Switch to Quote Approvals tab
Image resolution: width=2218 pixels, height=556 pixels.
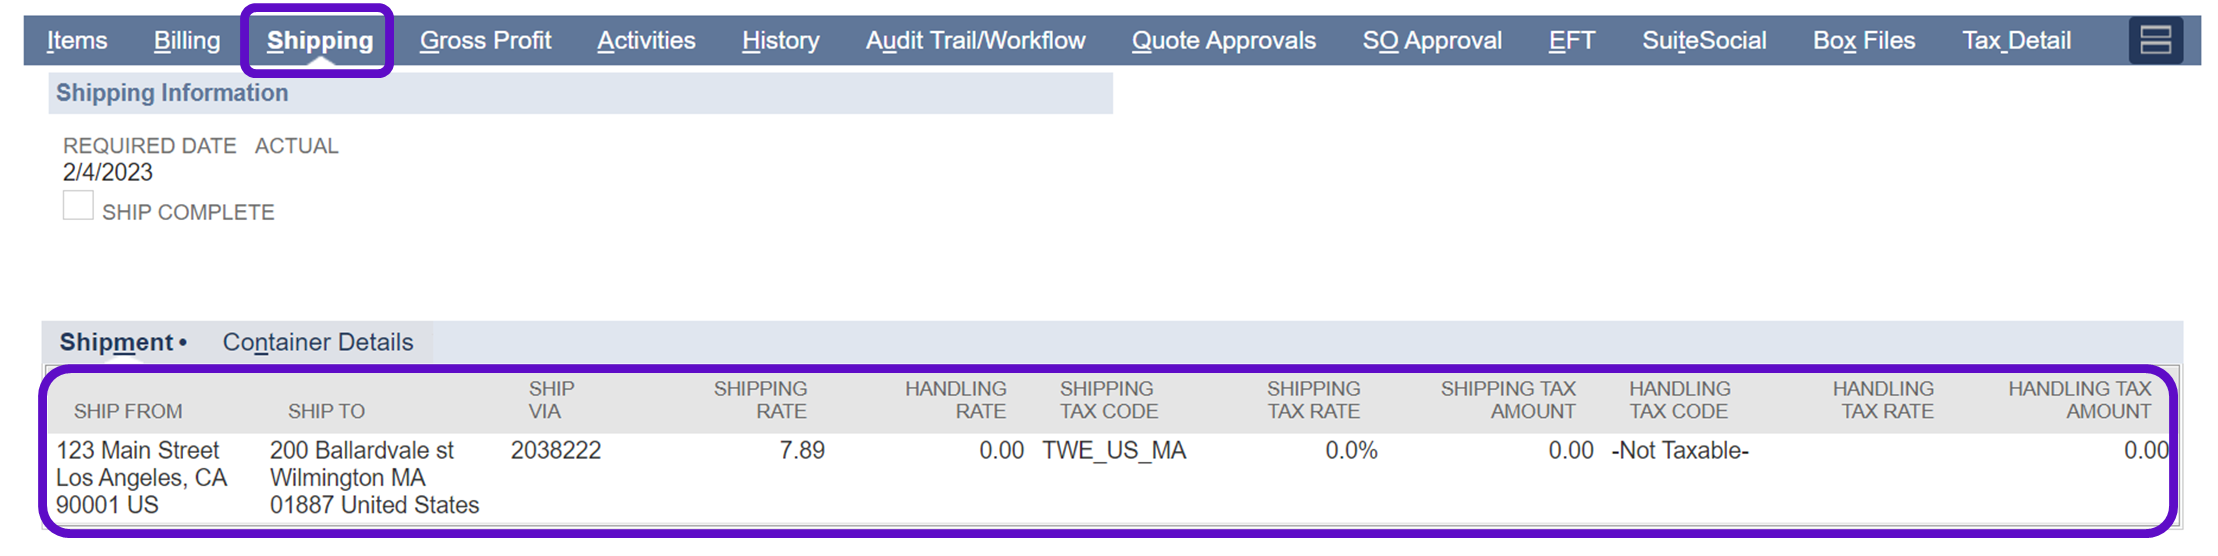click(x=1223, y=41)
